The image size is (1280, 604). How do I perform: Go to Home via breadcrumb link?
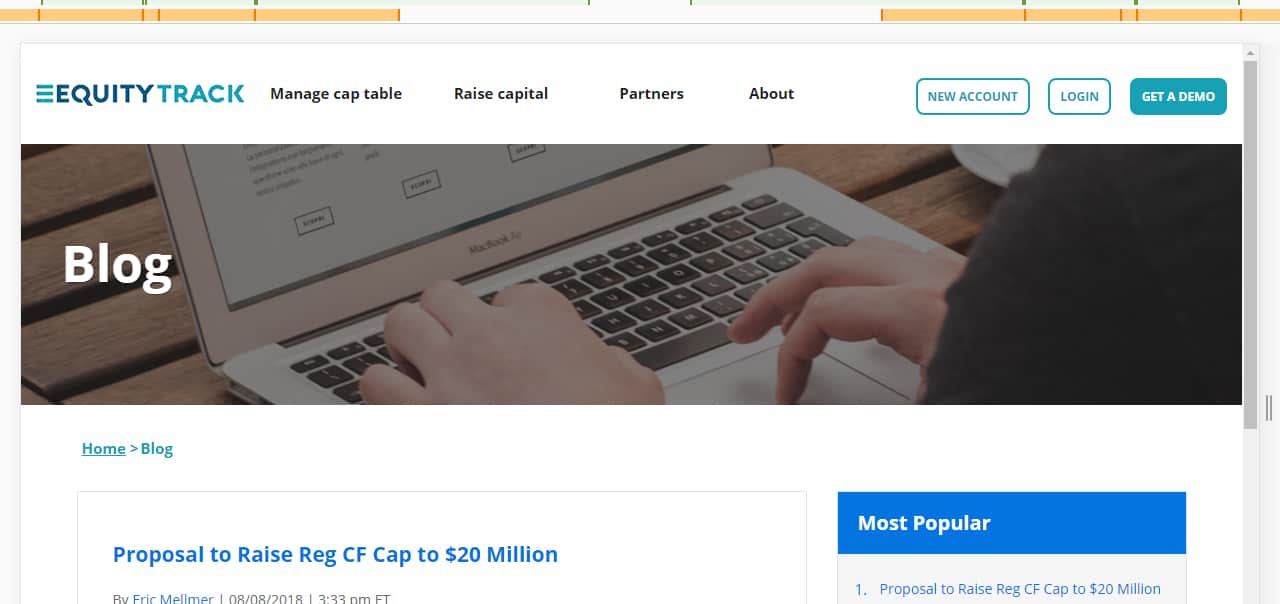pos(104,449)
